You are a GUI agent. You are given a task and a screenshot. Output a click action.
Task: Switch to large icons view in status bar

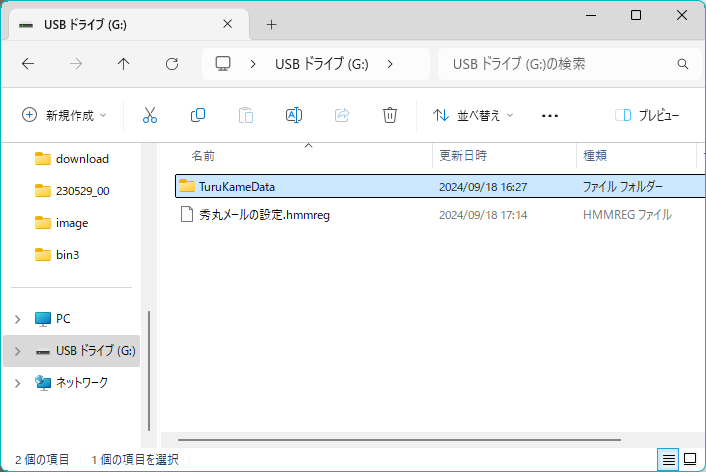[x=690, y=459]
